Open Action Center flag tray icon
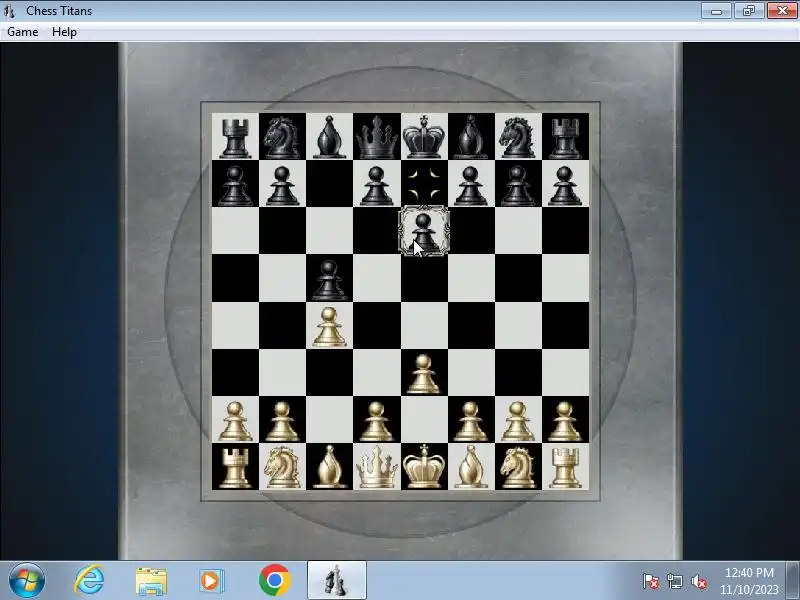This screenshot has width=800, height=600. click(x=651, y=581)
